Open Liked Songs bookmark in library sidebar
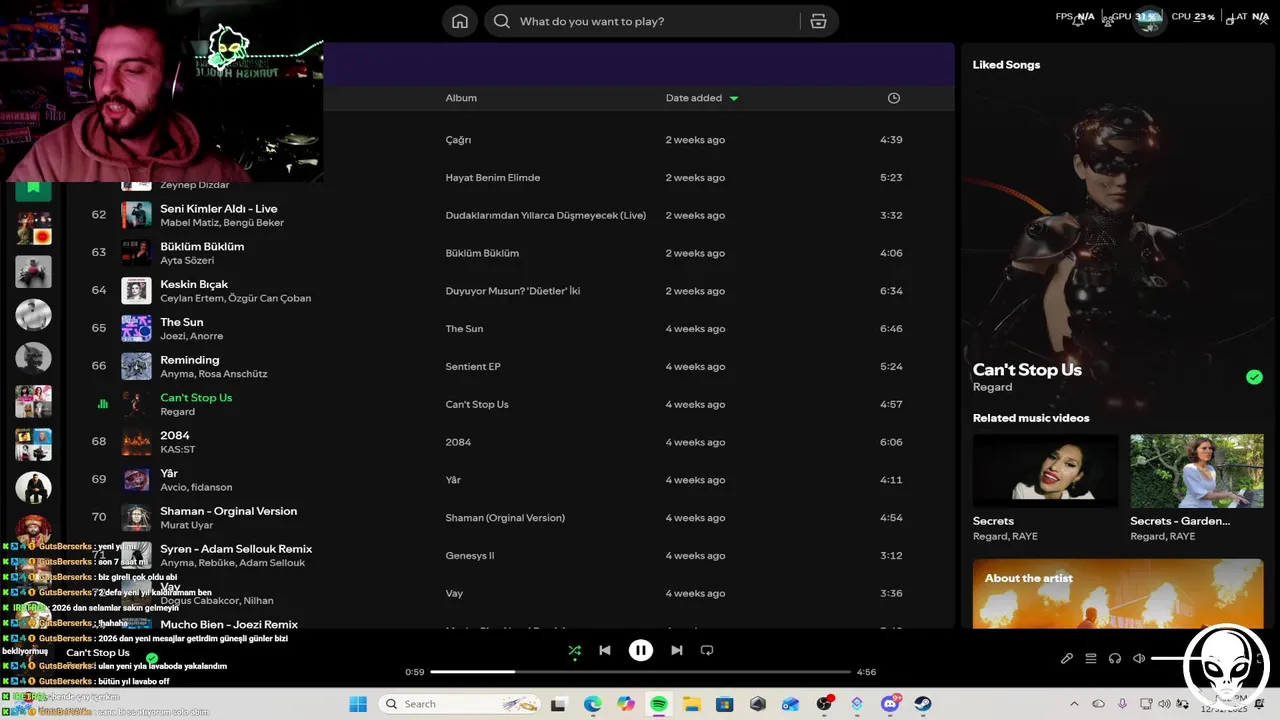 (x=33, y=187)
